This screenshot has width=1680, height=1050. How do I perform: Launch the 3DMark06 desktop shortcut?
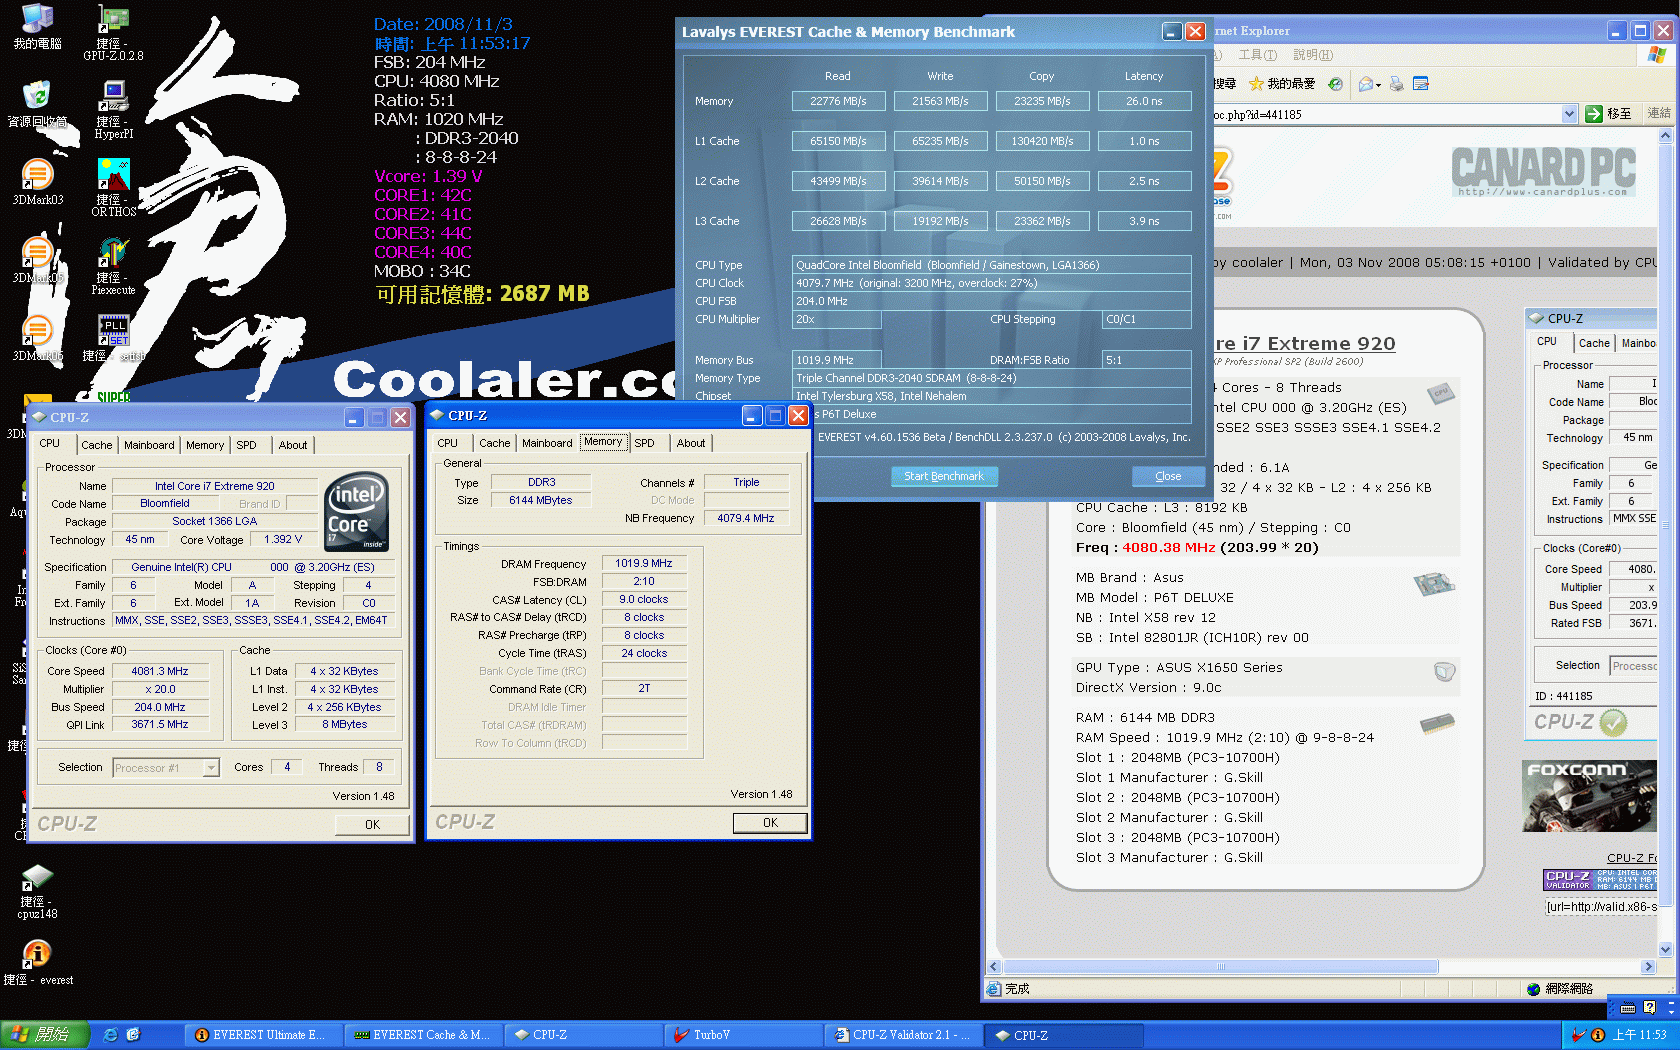click(x=37, y=338)
